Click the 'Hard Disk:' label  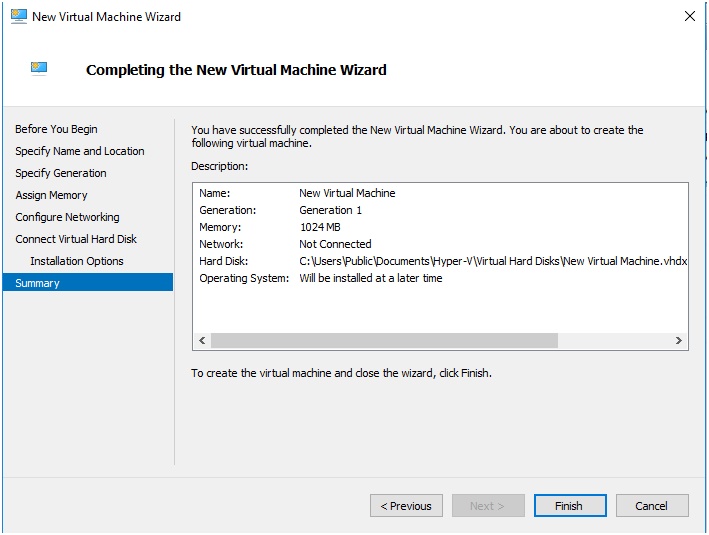[x=223, y=261]
